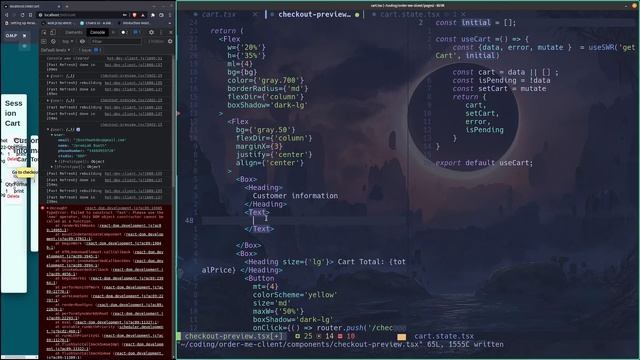Open the browser extensions puzzle icon

pos(153,15)
